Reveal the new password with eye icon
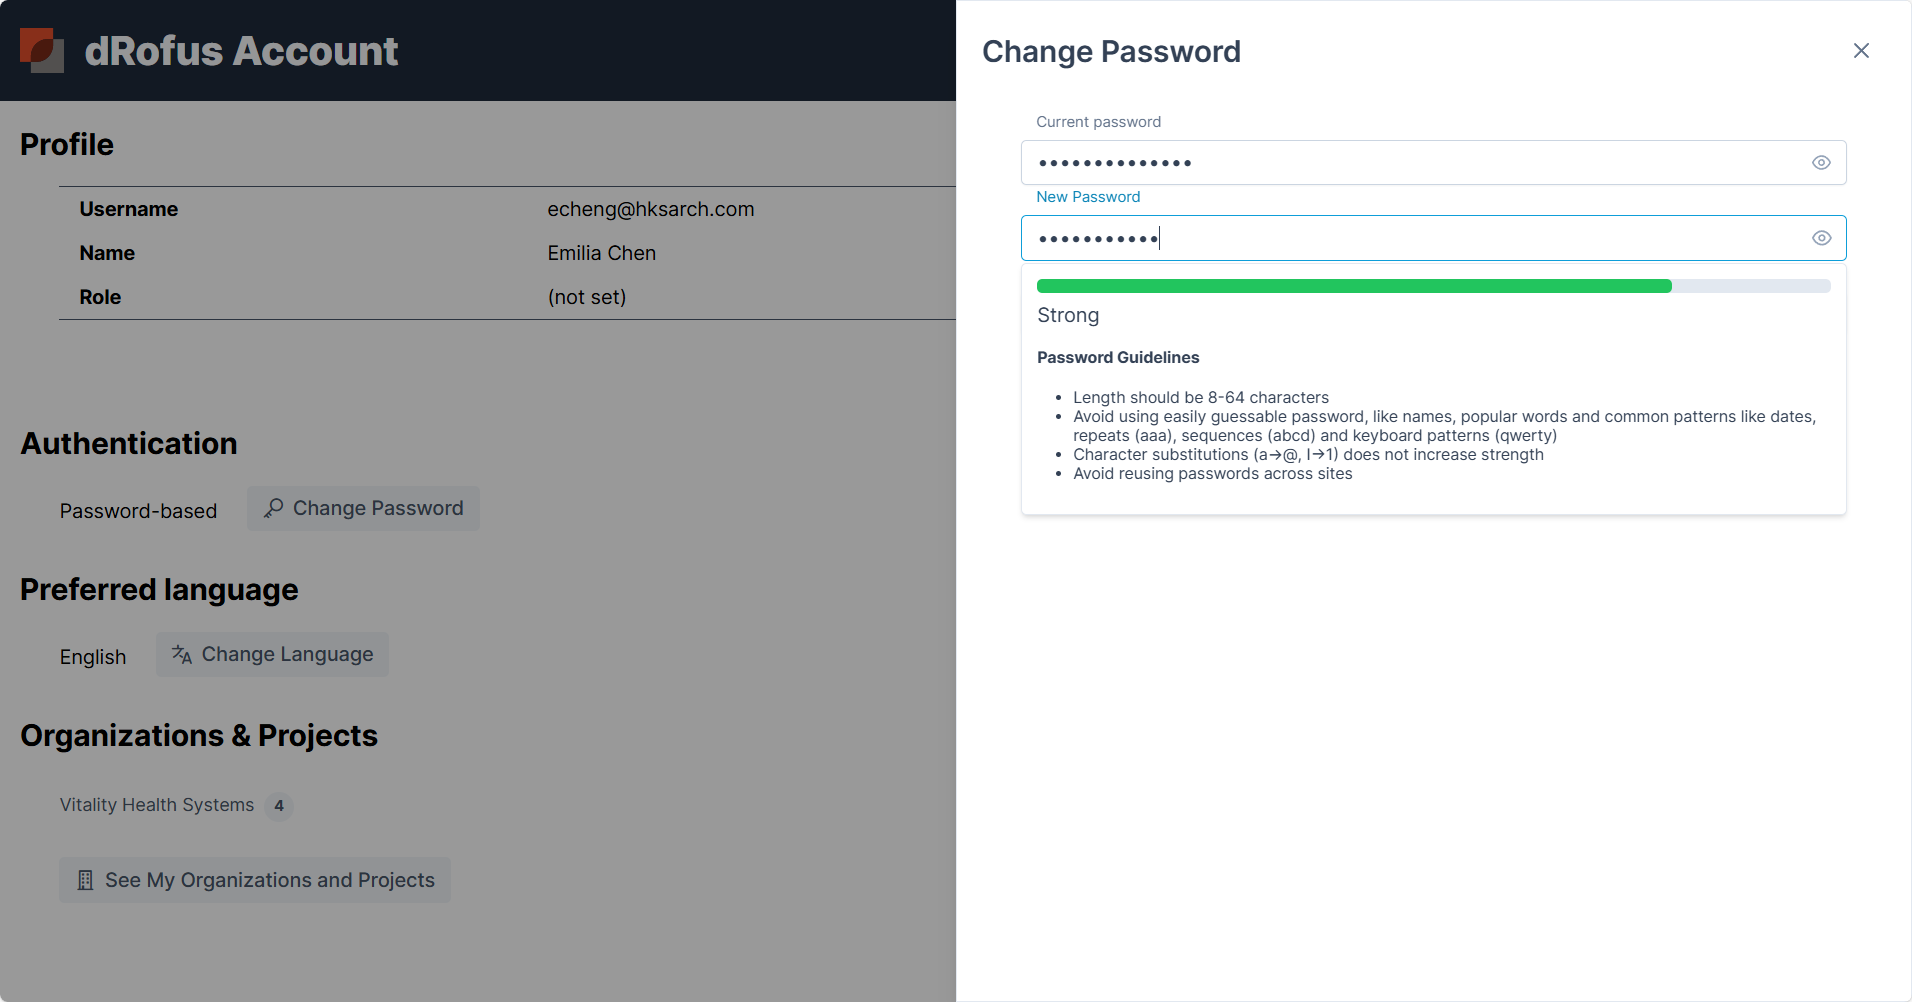Viewport: 1912px width, 1002px height. (x=1821, y=238)
